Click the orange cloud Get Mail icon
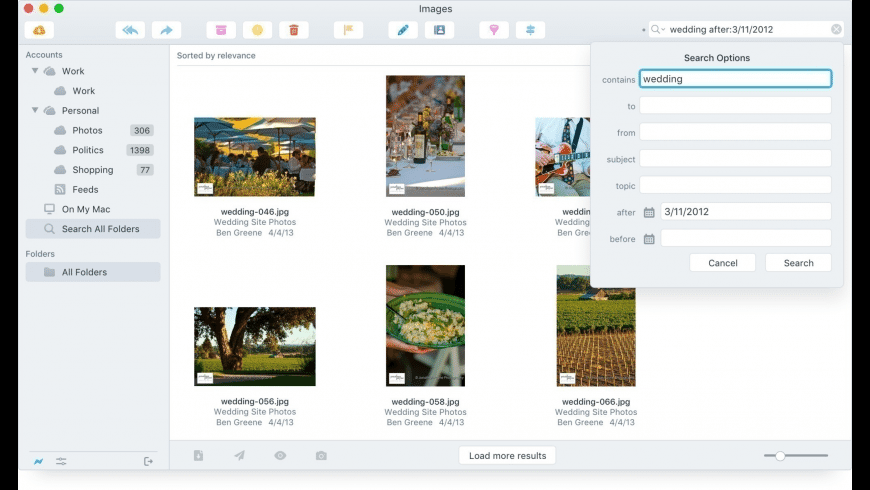The width and height of the screenshot is (870, 490). [x=39, y=30]
